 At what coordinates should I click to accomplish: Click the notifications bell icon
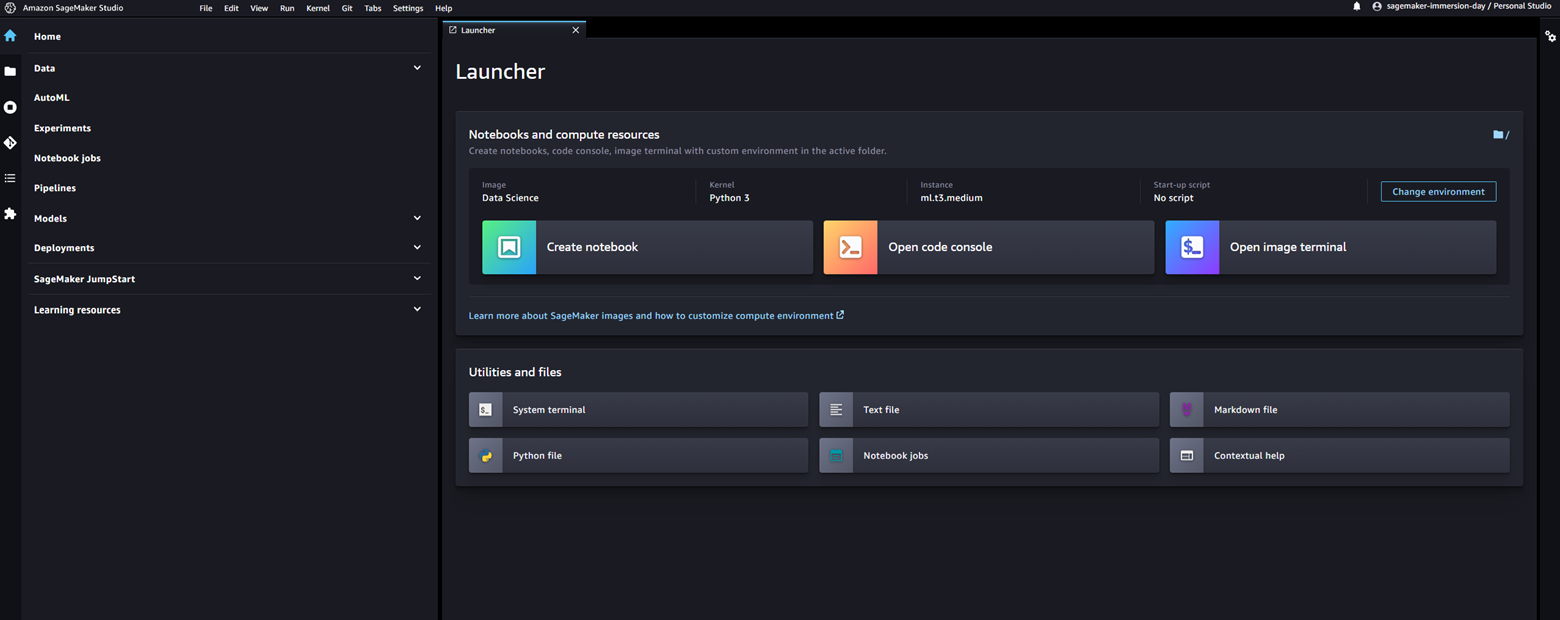coord(1357,7)
